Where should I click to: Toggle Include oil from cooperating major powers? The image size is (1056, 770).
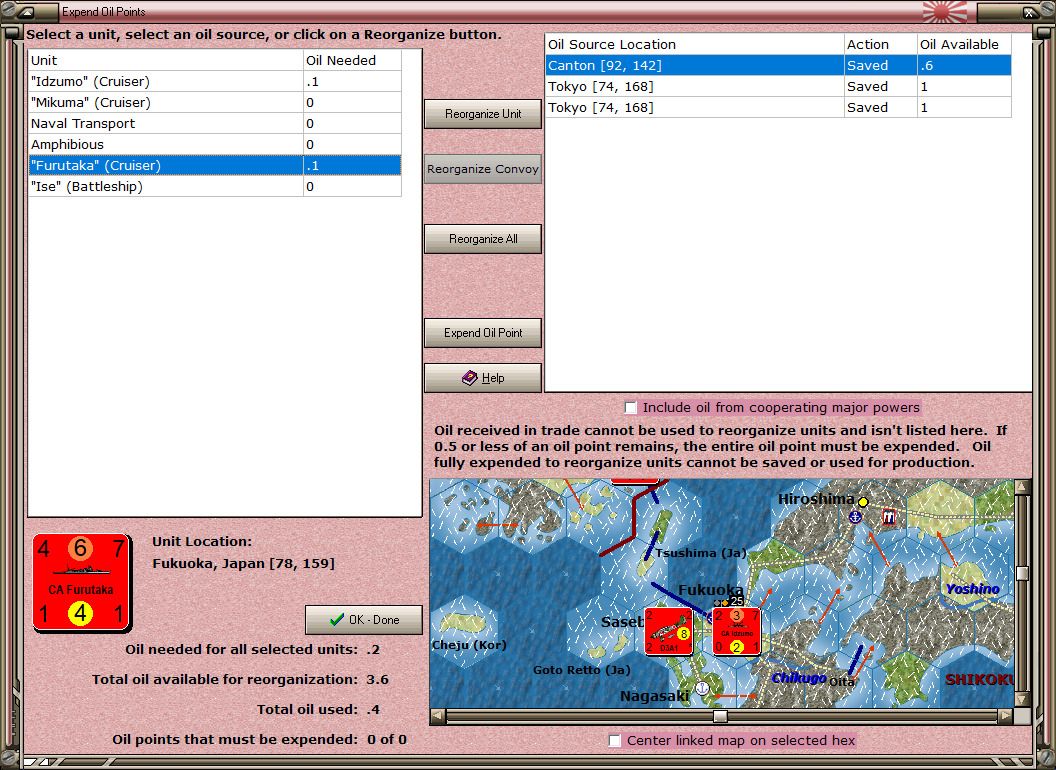630,408
